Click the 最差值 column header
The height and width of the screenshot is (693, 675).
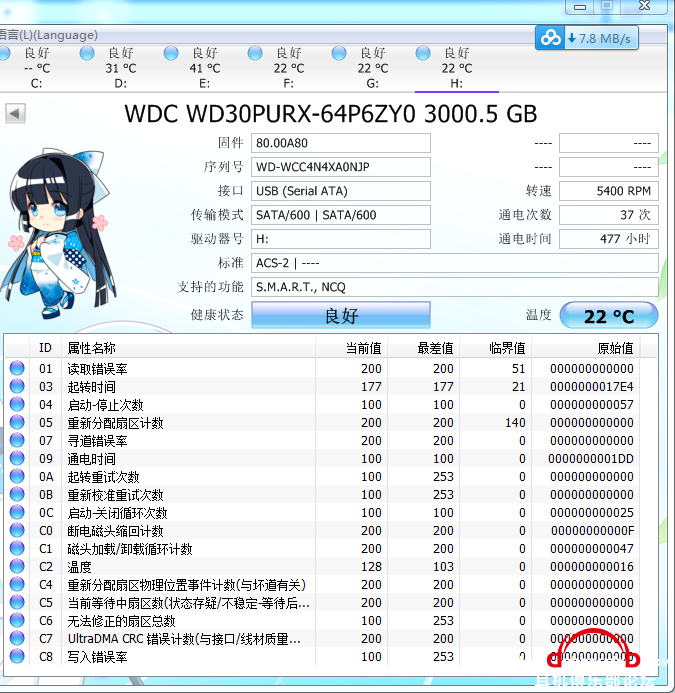coord(423,348)
